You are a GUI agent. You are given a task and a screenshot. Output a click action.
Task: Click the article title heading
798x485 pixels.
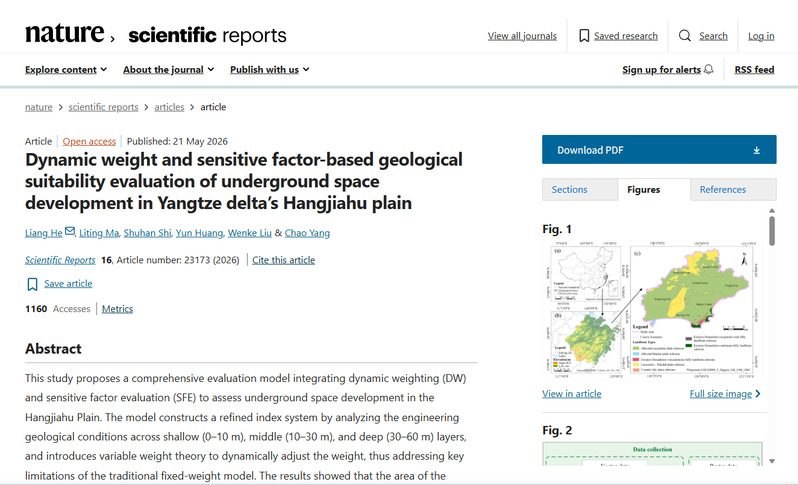pos(244,181)
